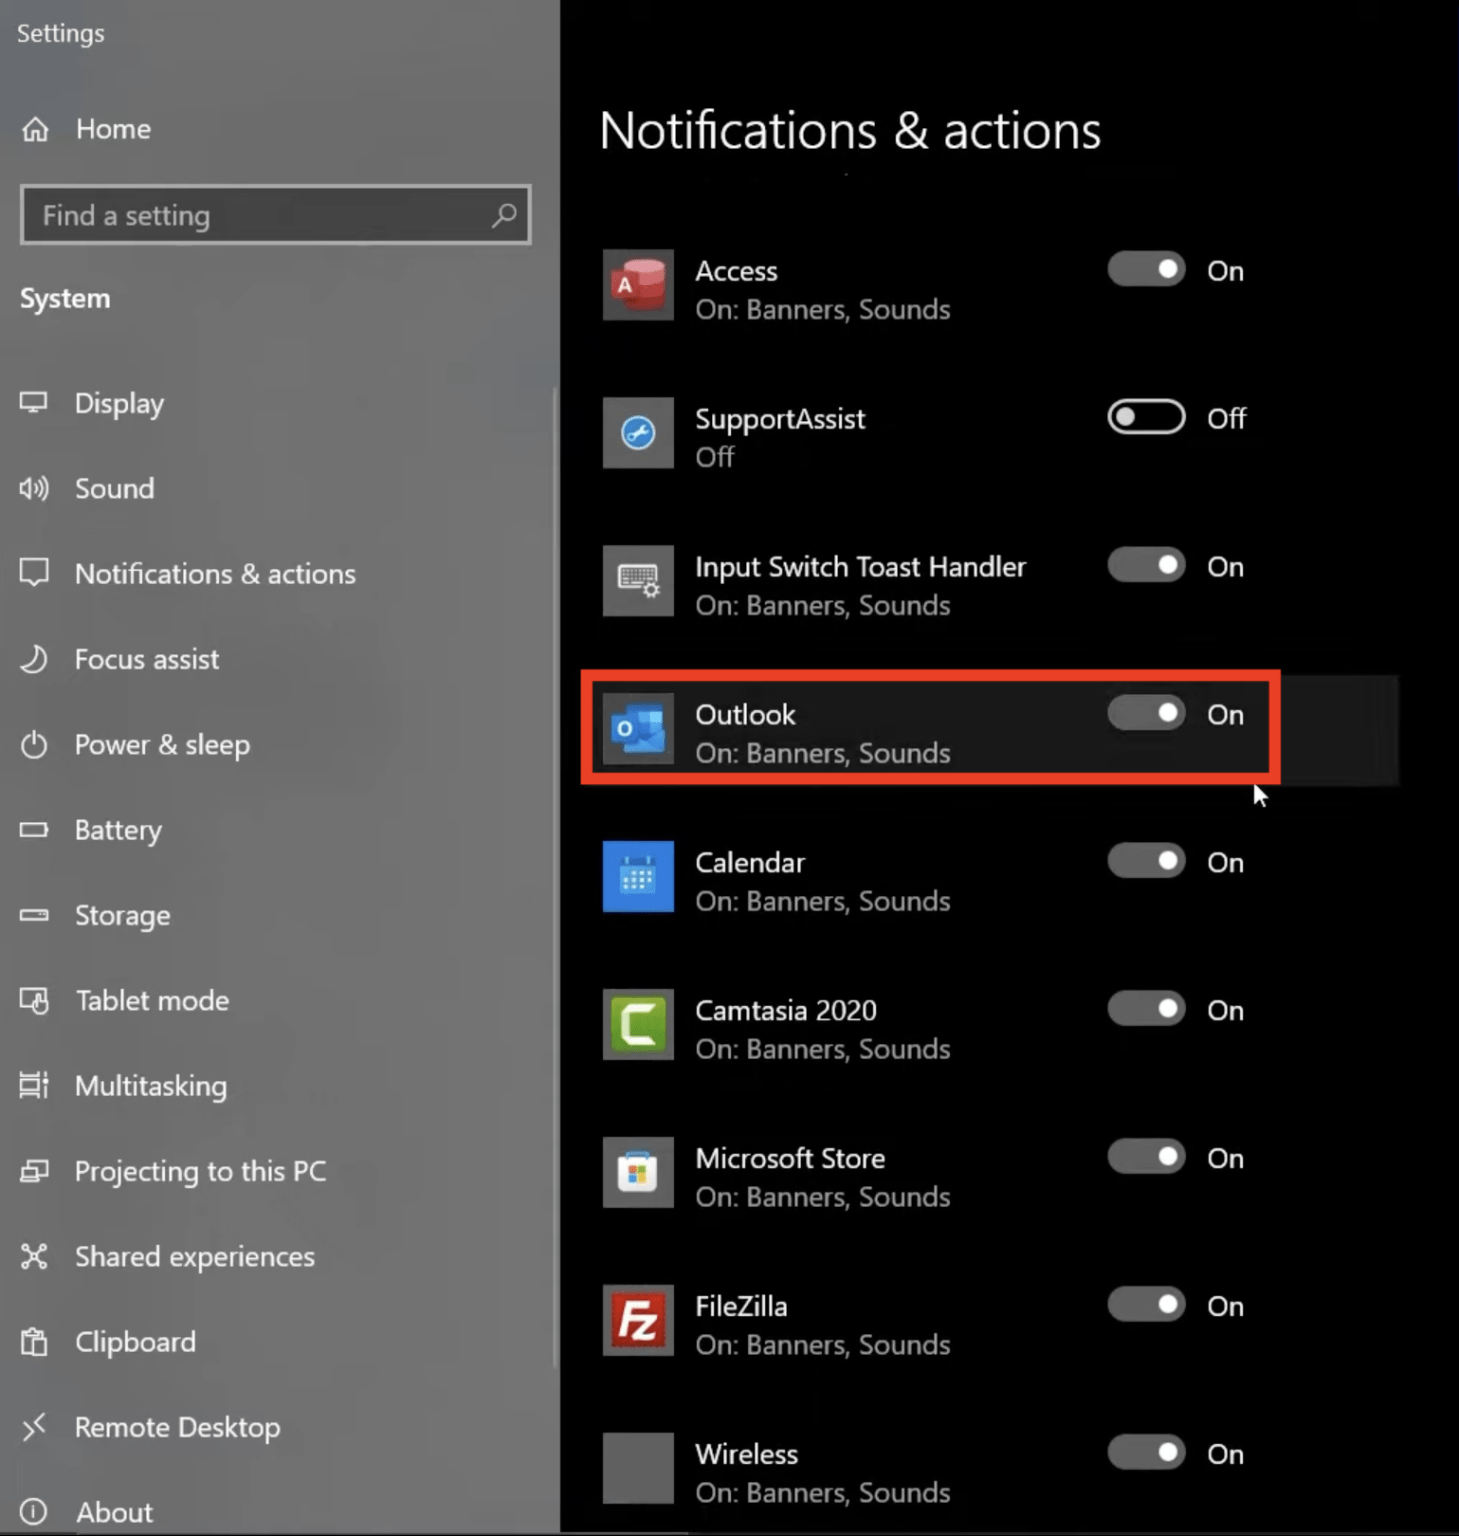Turn off FileZilla notifications
Image resolution: width=1459 pixels, height=1536 pixels.
pos(1145,1304)
